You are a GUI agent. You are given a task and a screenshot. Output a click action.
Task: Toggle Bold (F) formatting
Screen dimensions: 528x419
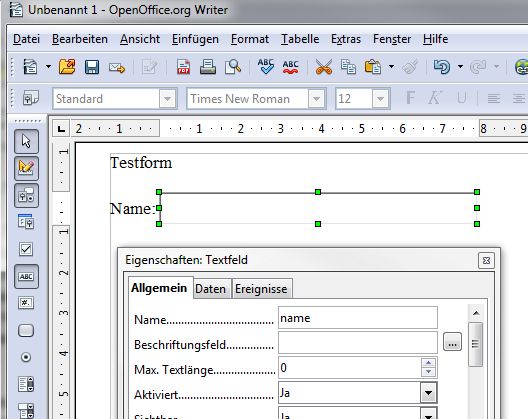tap(410, 98)
